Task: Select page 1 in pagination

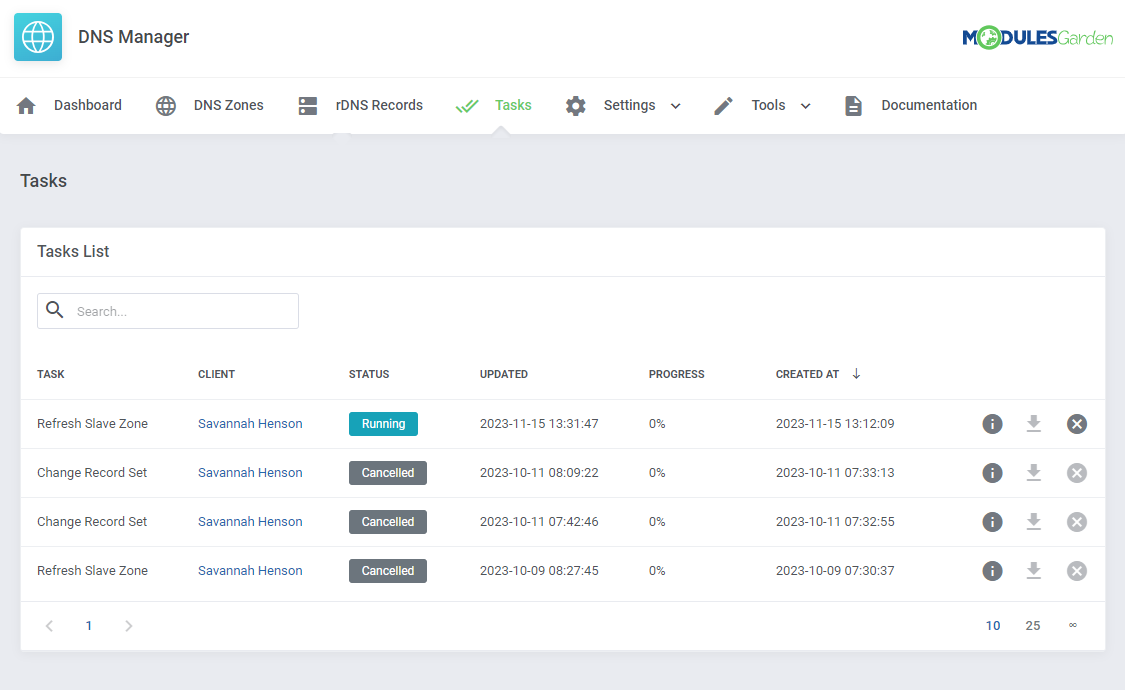Action: (89, 626)
